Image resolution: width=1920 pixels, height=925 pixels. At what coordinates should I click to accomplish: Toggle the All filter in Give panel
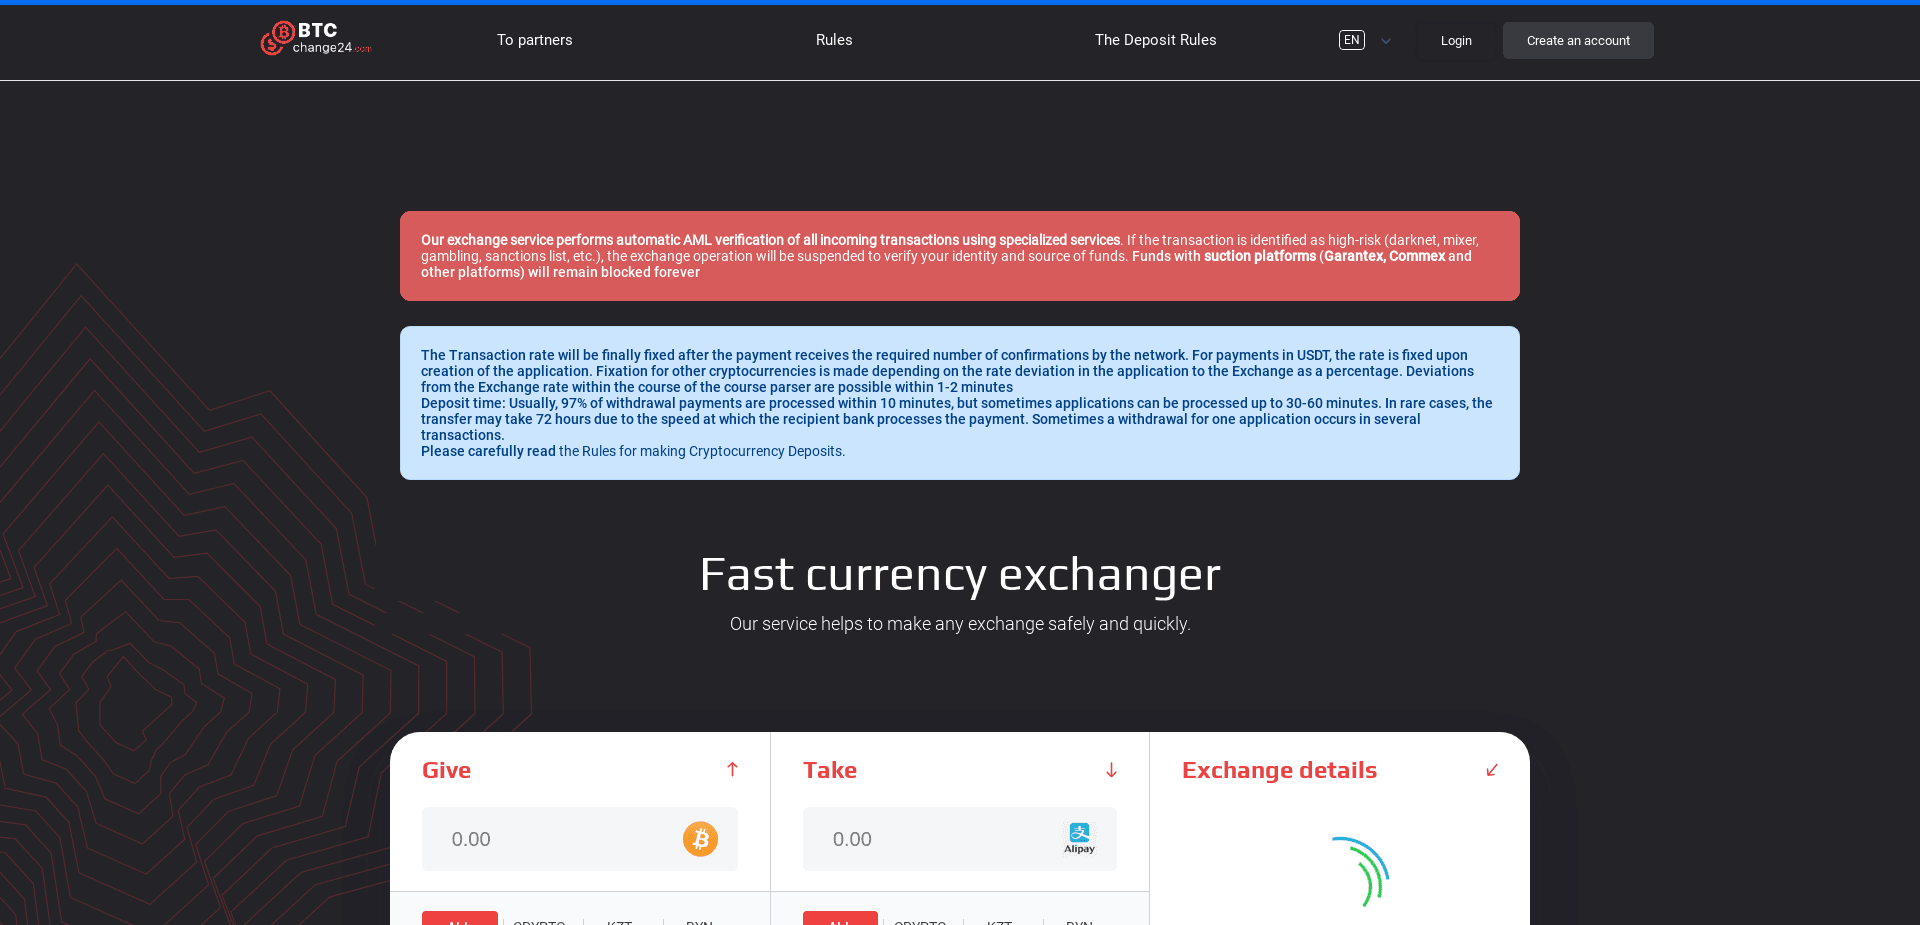tap(459, 921)
